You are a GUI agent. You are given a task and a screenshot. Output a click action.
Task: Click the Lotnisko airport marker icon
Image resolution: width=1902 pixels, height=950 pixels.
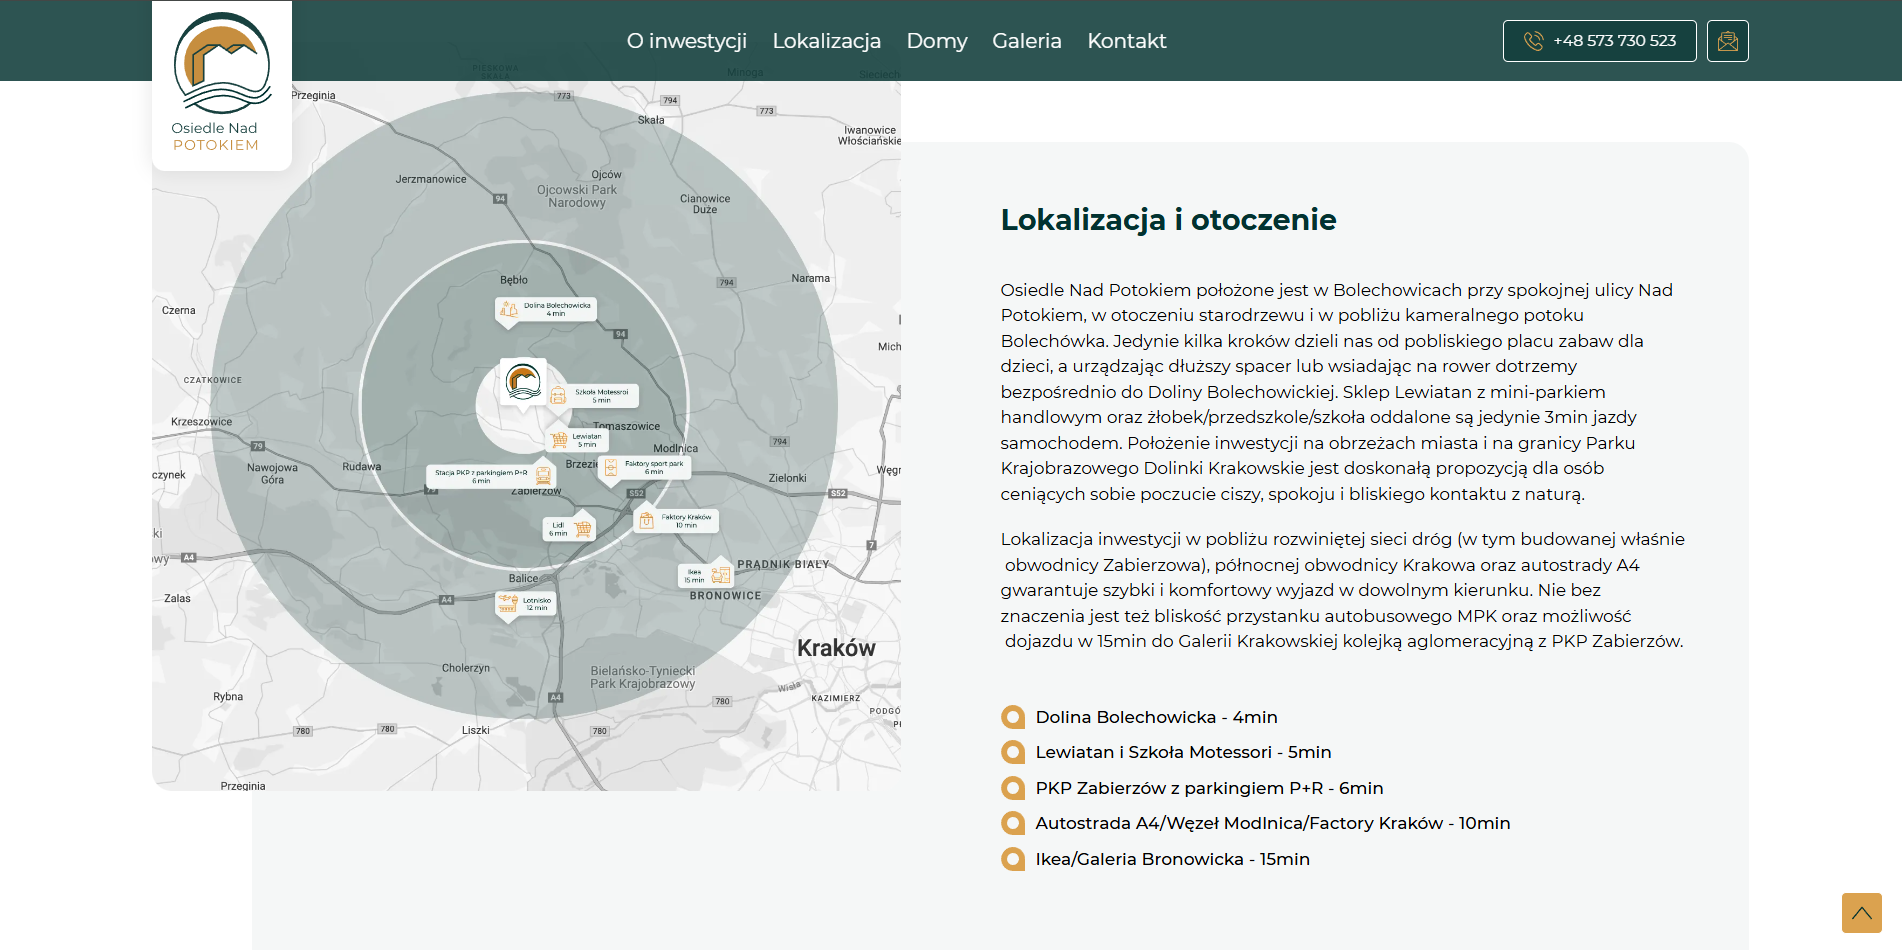(508, 603)
